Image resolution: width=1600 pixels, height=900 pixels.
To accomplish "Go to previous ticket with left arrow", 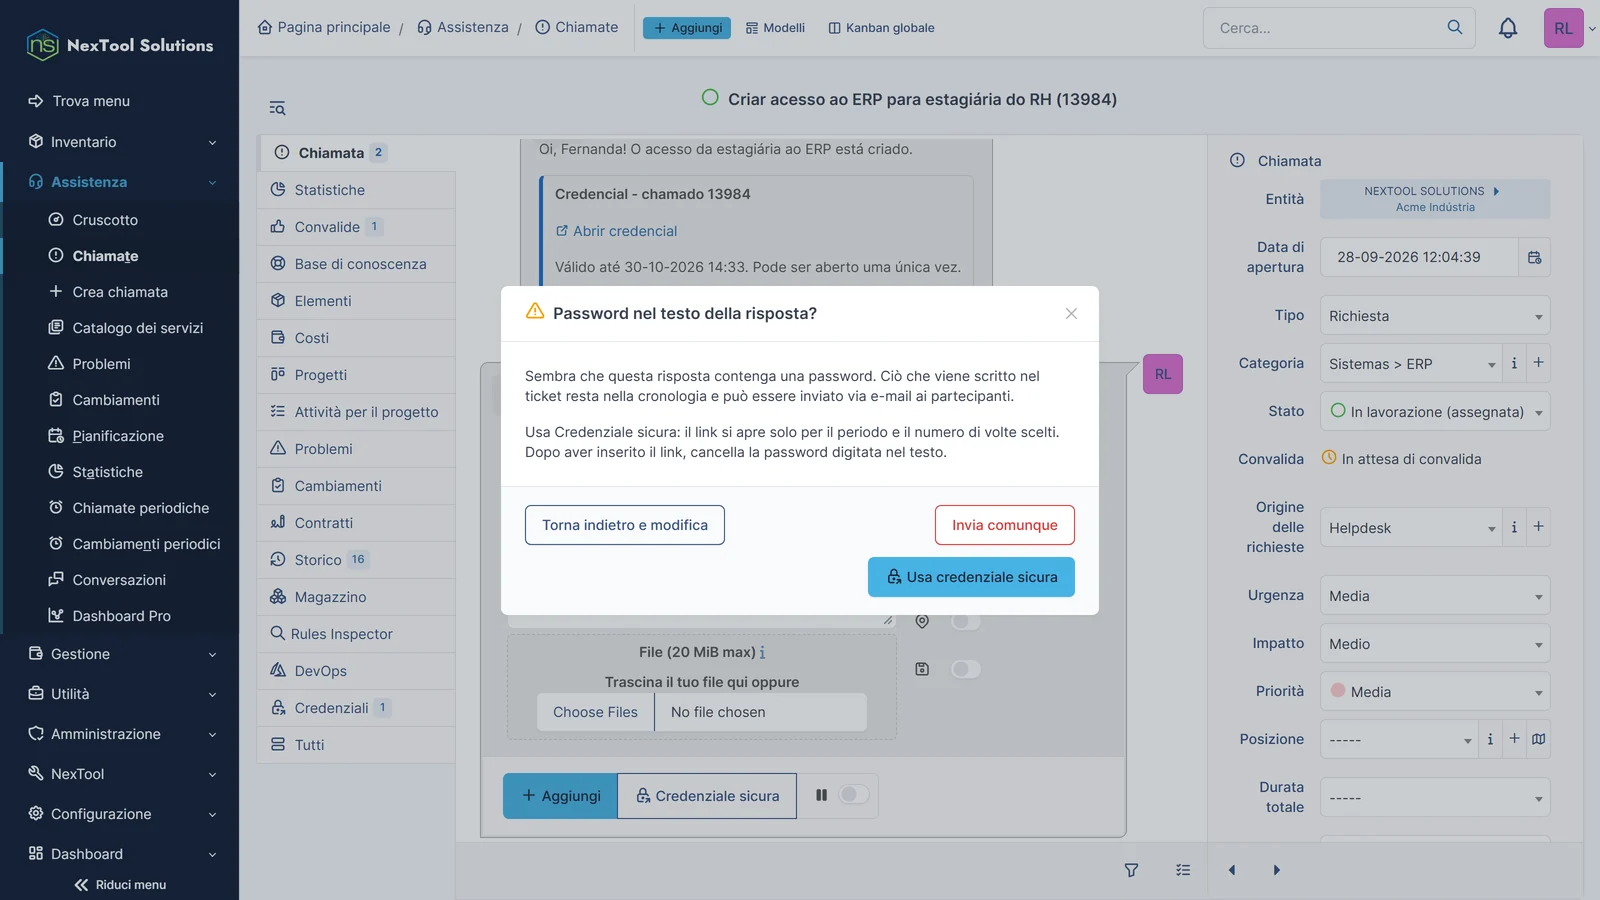I will [x=1232, y=870].
